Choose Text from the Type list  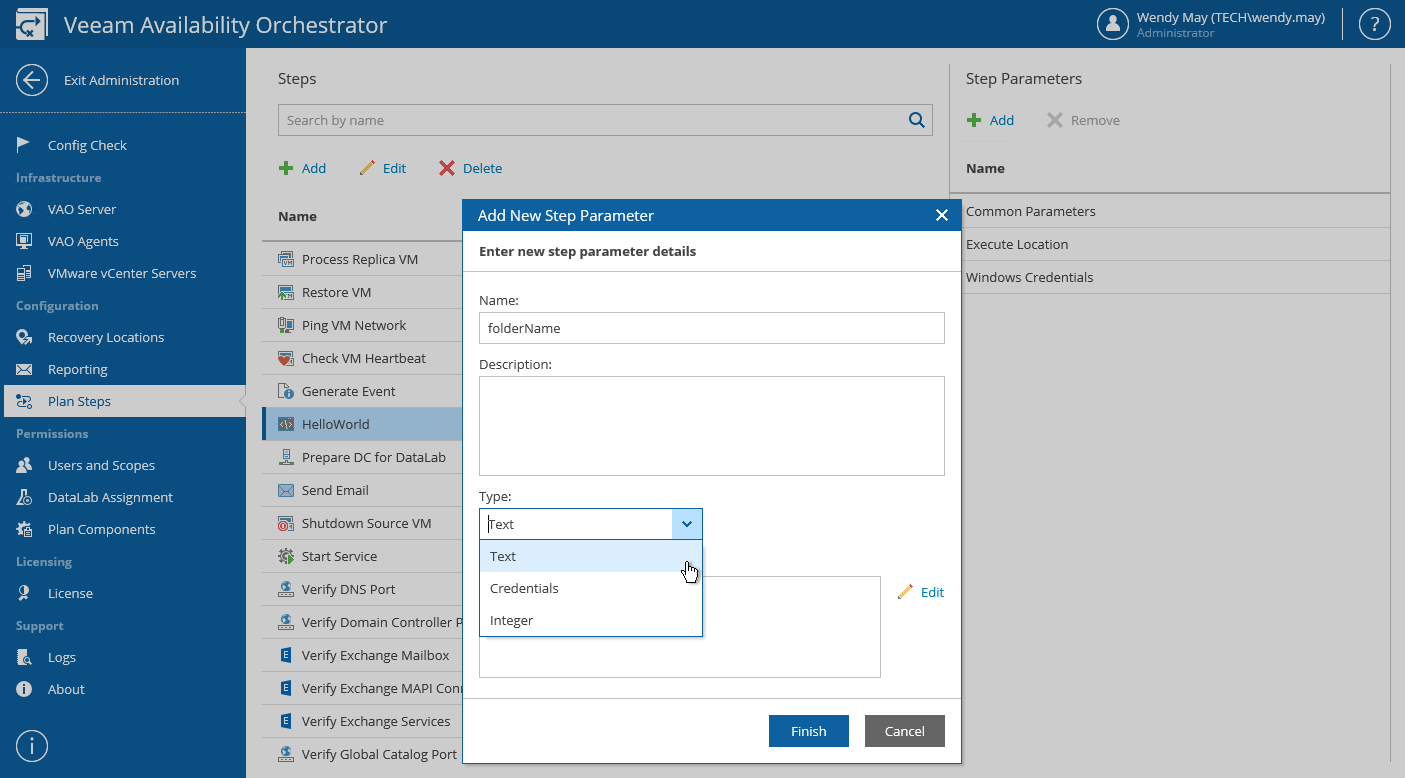click(591, 556)
